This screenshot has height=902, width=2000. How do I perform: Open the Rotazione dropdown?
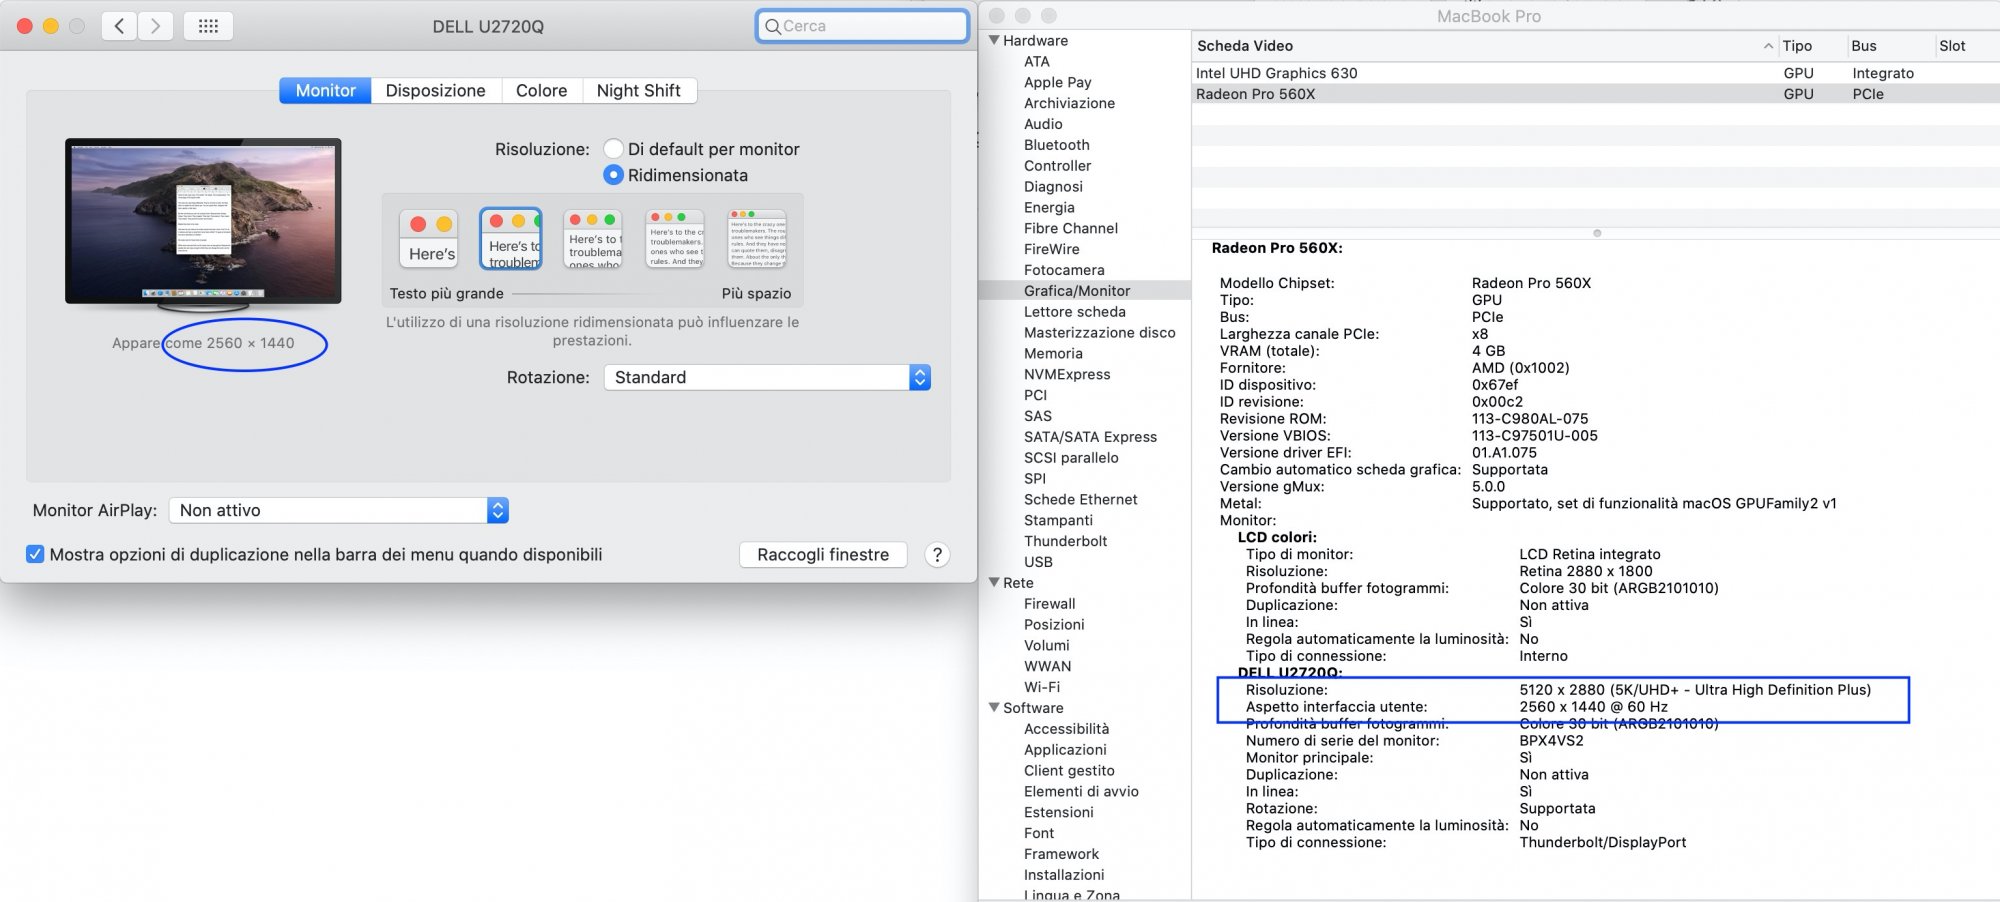tap(767, 377)
